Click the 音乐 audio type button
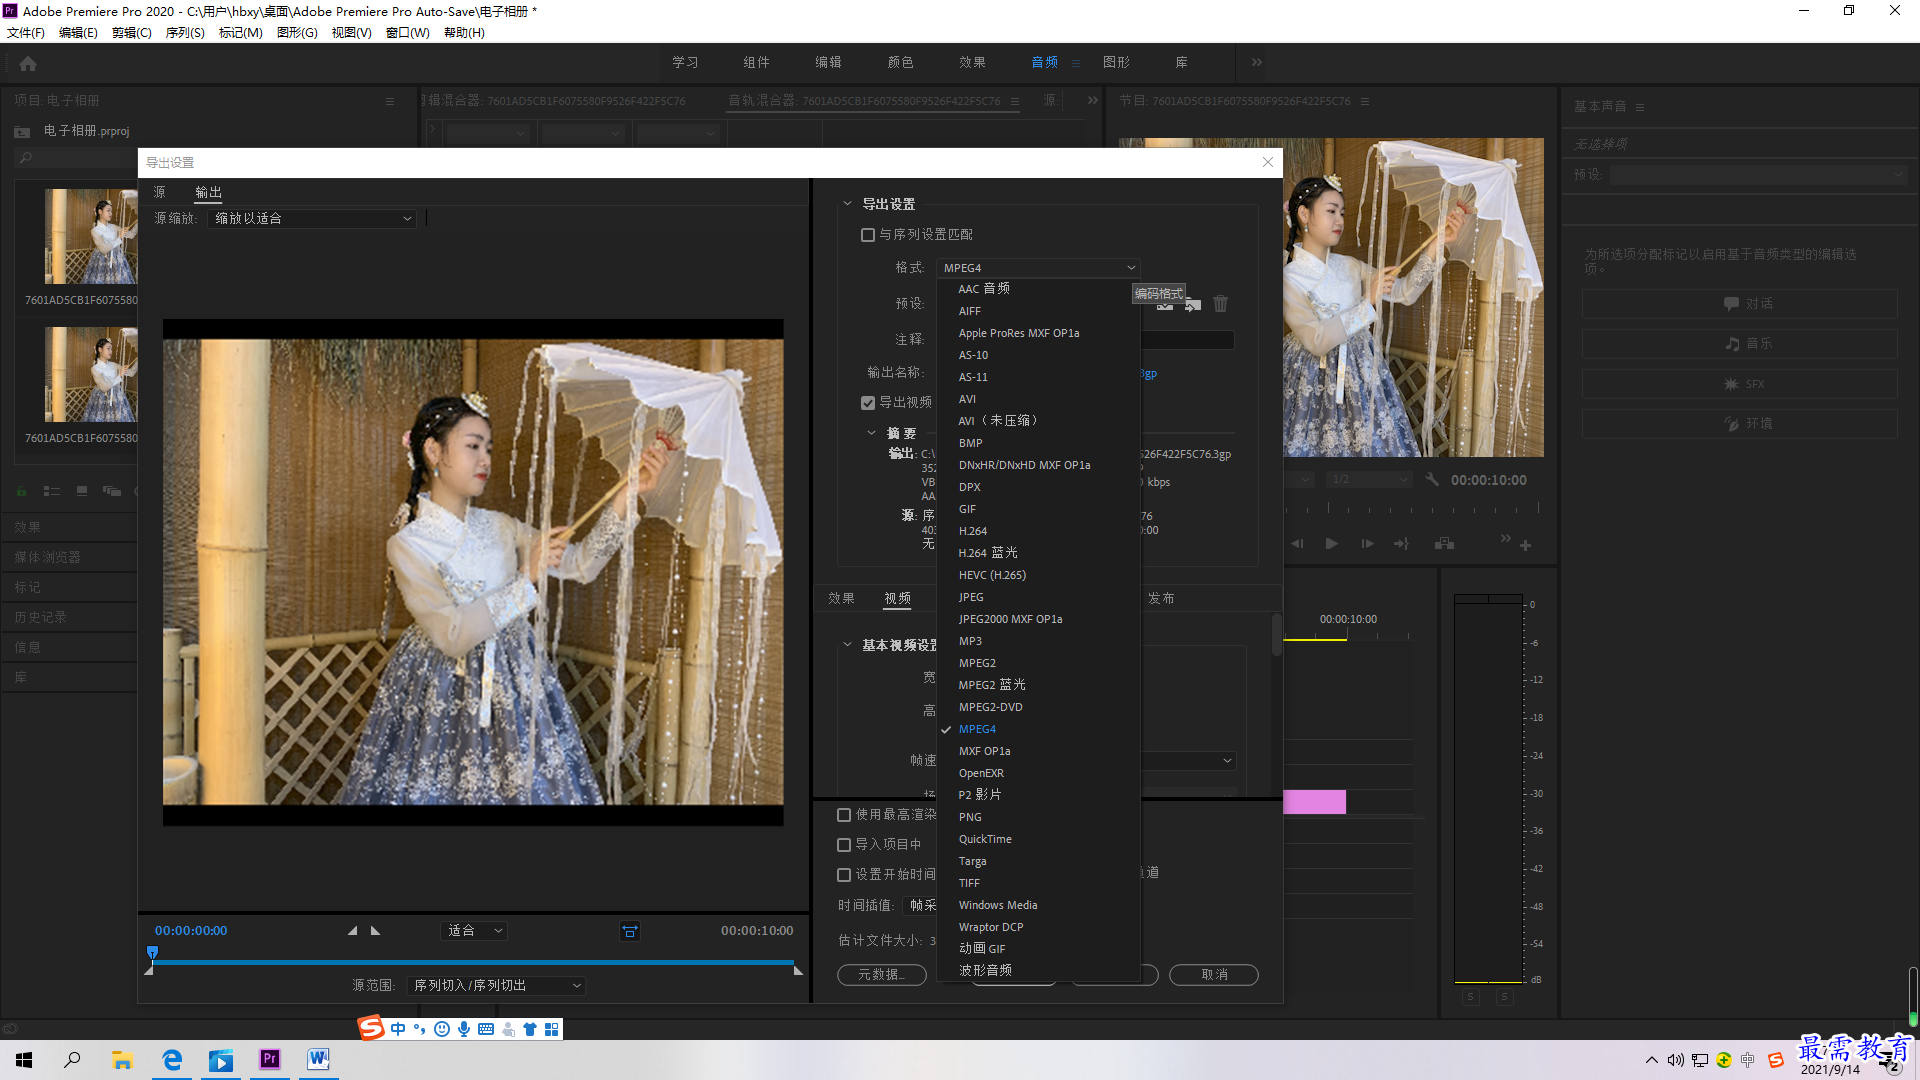1920x1080 pixels. pyautogui.click(x=1739, y=344)
